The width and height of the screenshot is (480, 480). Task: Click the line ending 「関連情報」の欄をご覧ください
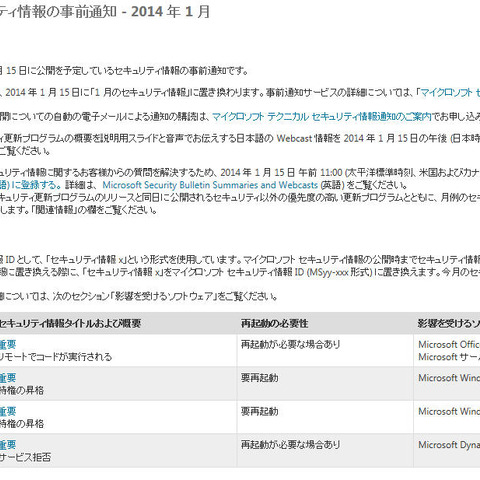click(x=78, y=210)
